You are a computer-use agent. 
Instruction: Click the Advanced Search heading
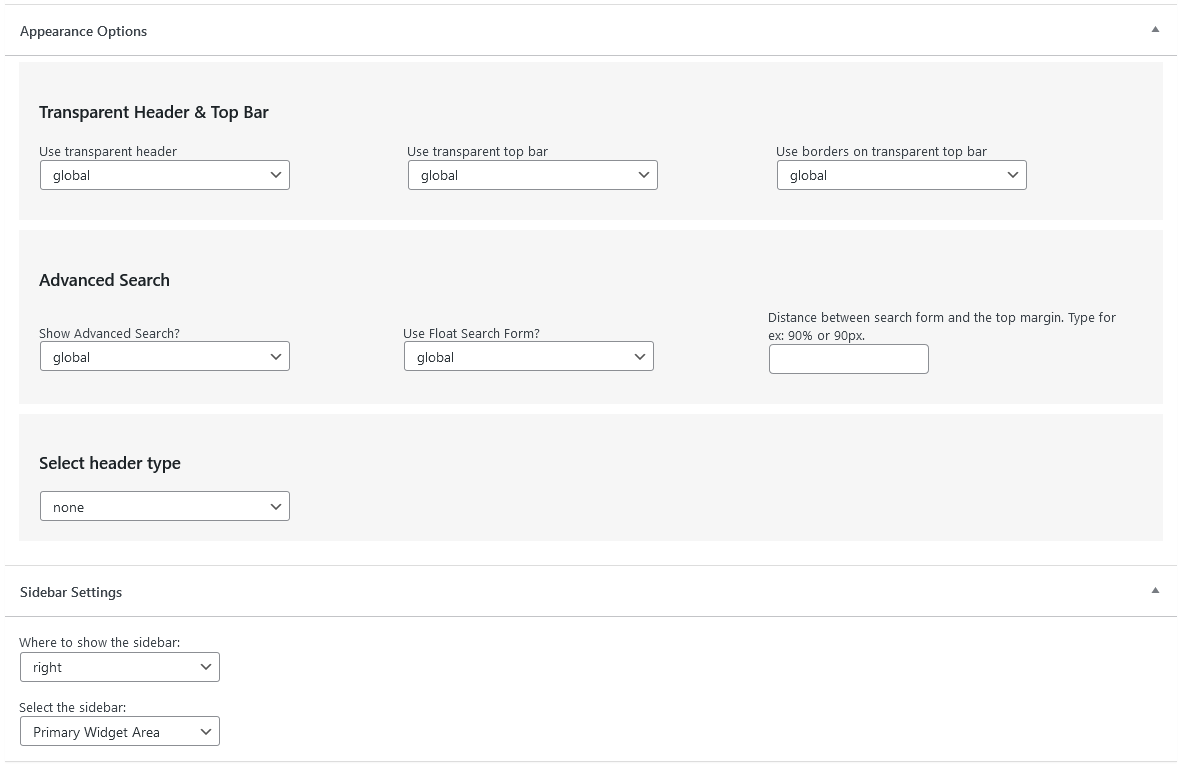tap(104, 280)
